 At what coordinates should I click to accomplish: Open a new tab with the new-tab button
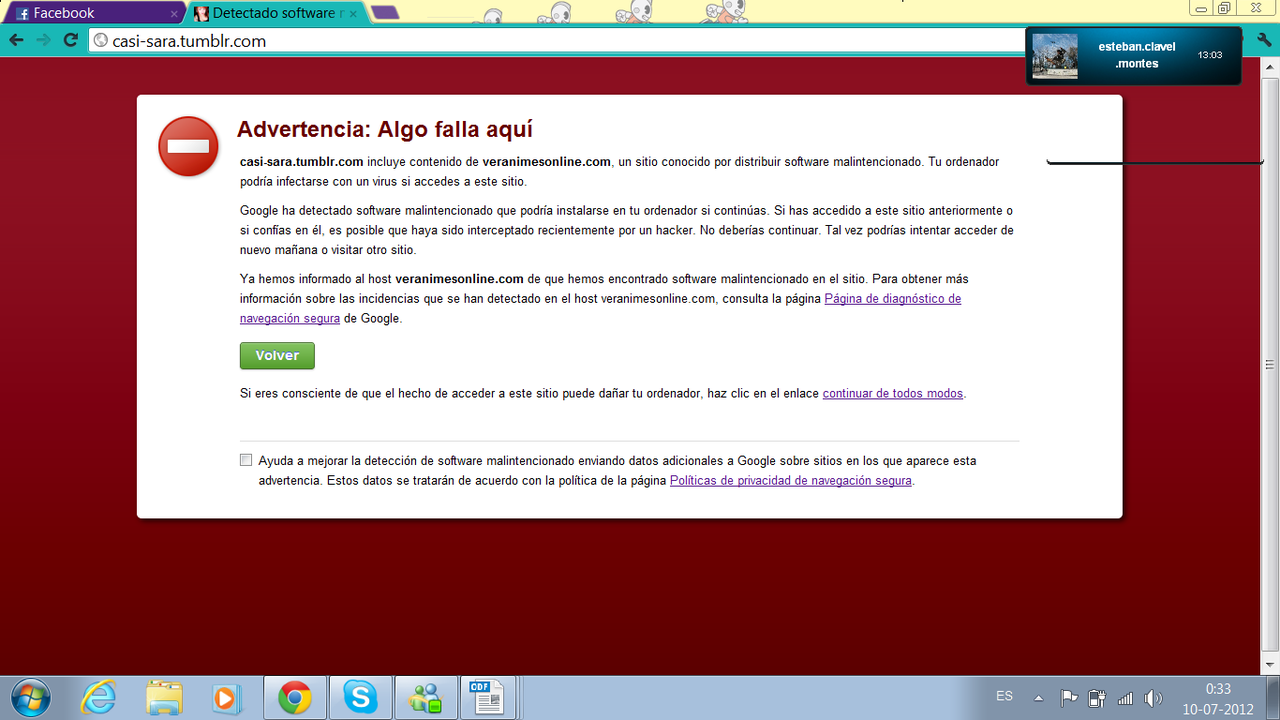click(x=385, y=13)
